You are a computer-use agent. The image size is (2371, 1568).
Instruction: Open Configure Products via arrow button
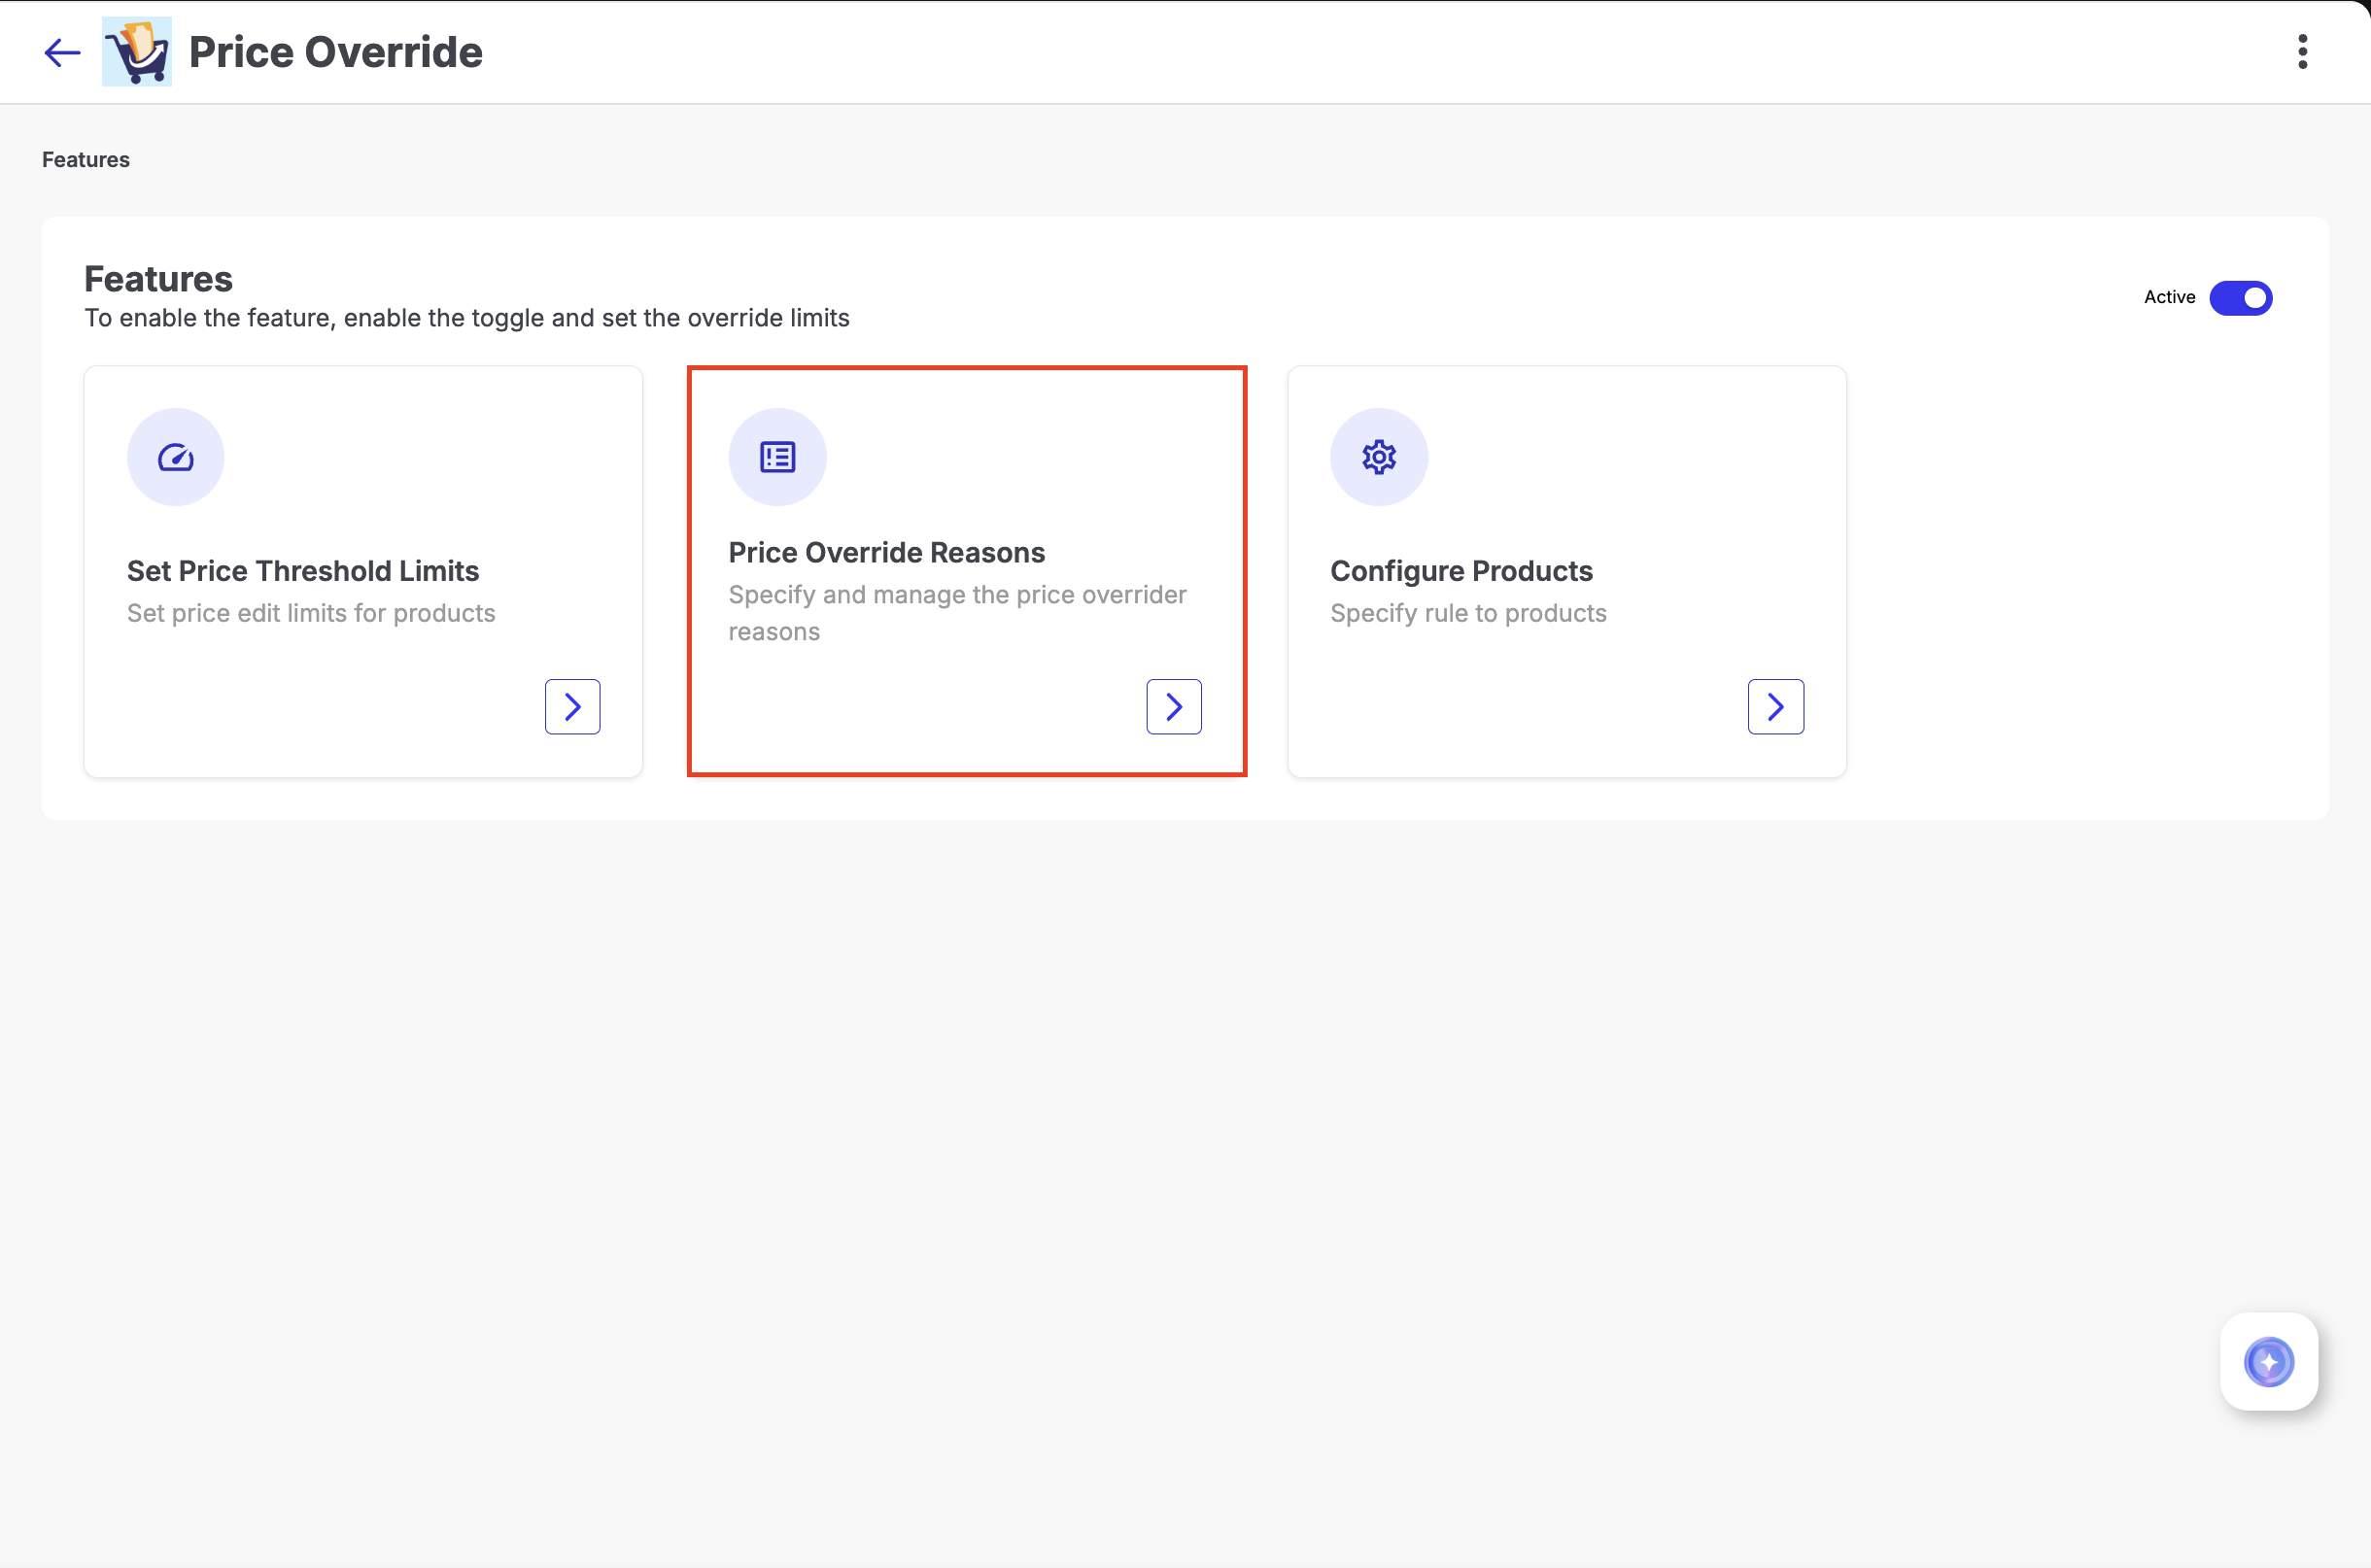pos(1775,707)
